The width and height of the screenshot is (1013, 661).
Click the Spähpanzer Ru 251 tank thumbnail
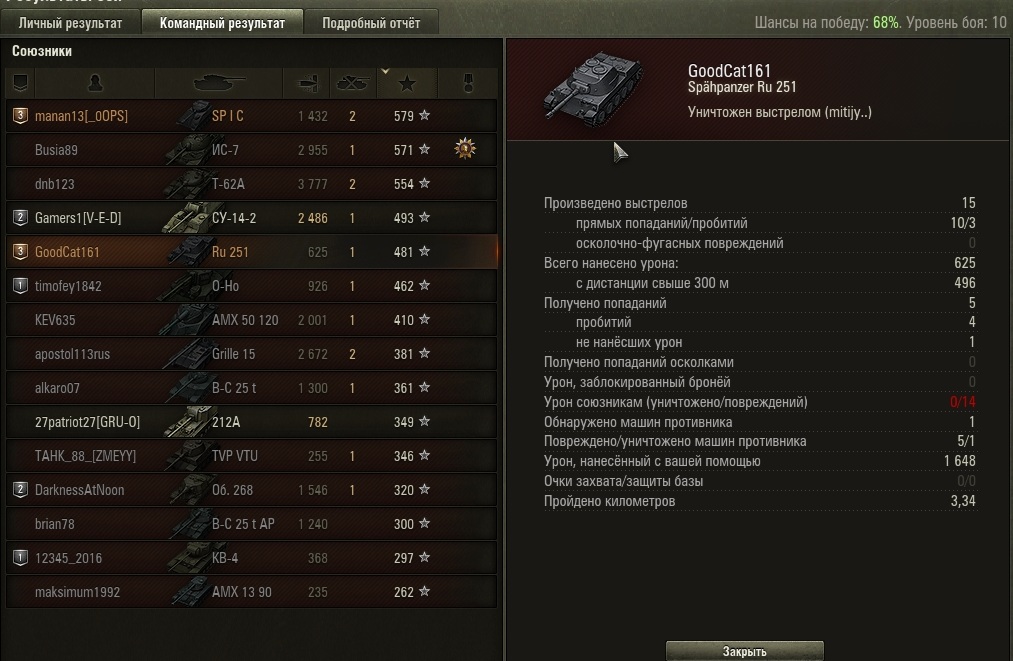click(x=593, y=89)
